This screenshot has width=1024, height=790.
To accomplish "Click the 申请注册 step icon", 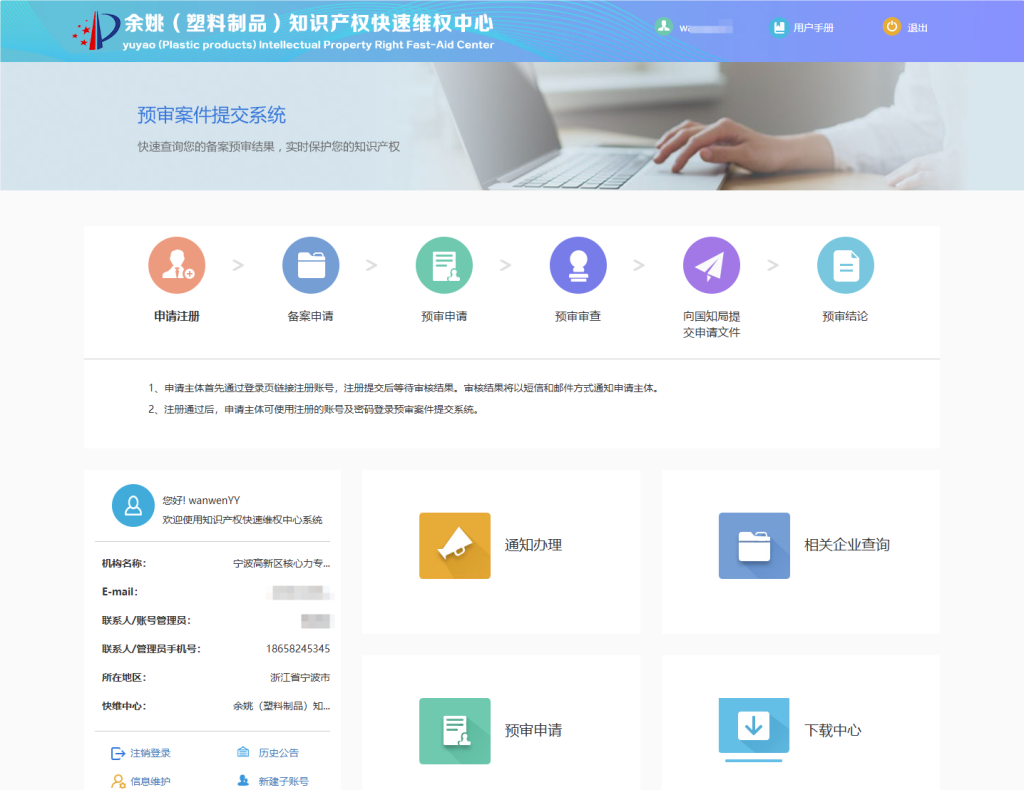I will [x=177, y=265].
